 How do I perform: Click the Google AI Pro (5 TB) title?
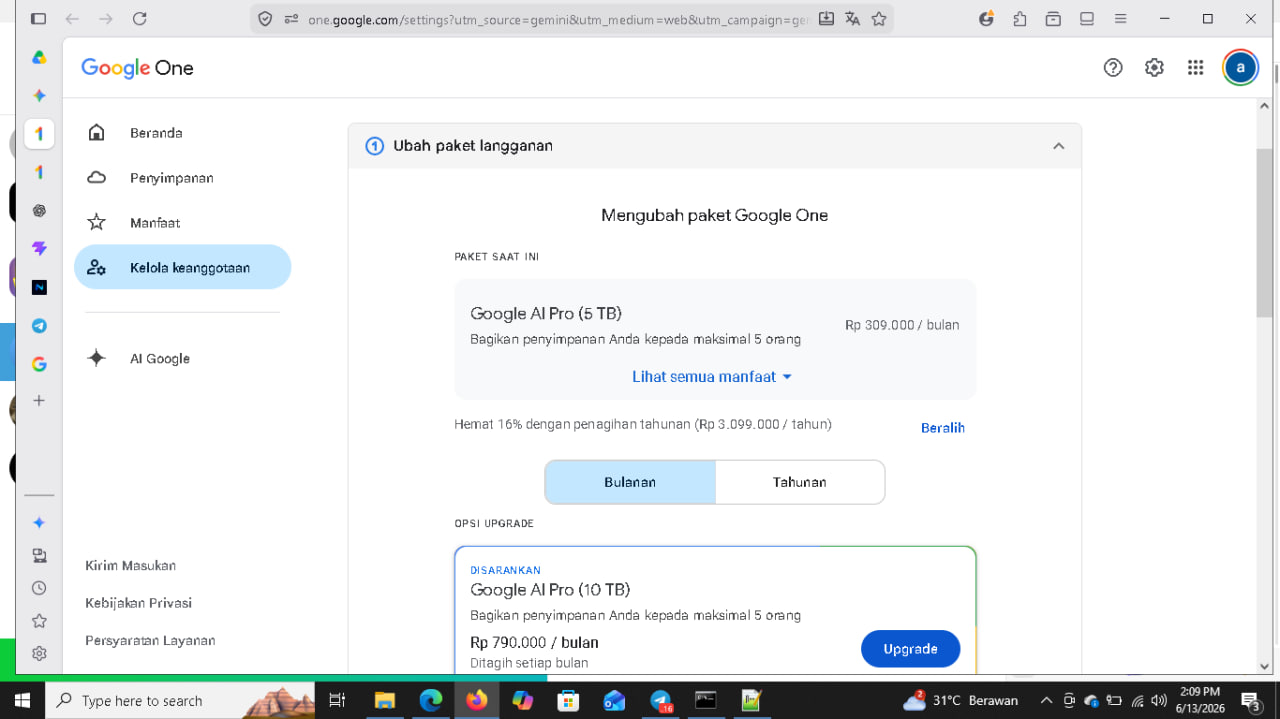coord(546,314)
